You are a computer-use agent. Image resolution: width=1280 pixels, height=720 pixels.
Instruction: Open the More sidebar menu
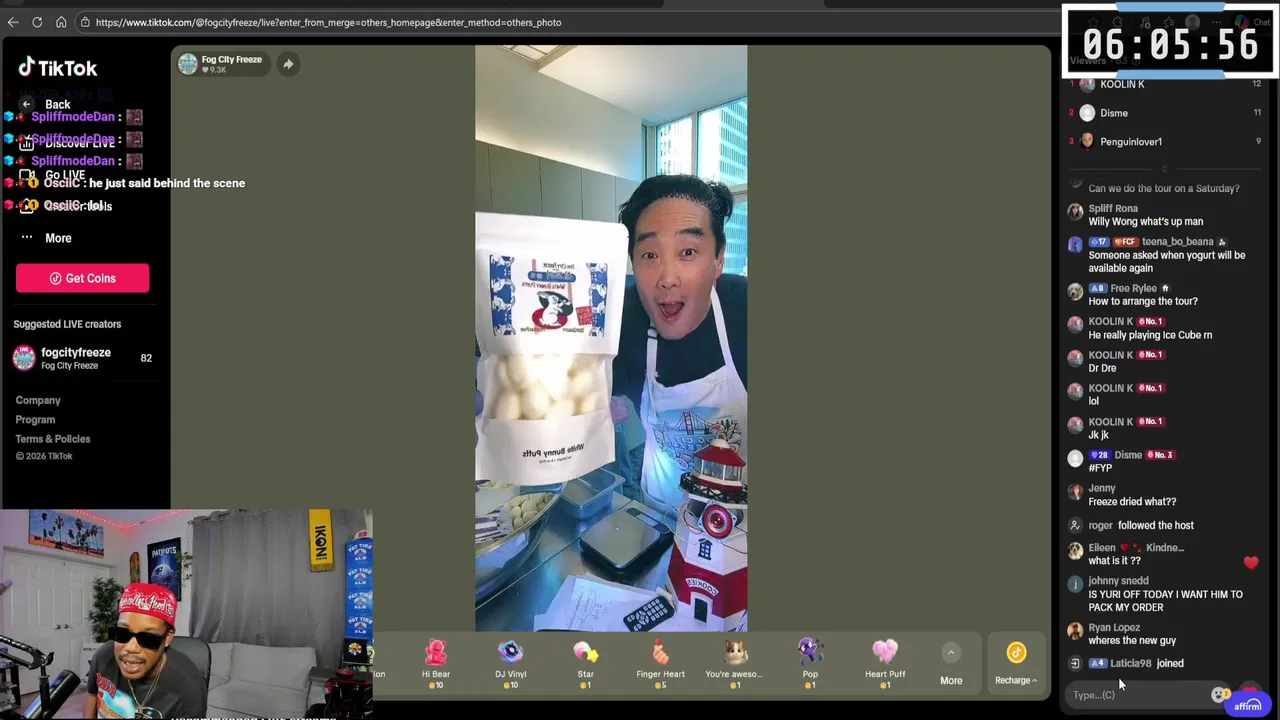point(45,238)
